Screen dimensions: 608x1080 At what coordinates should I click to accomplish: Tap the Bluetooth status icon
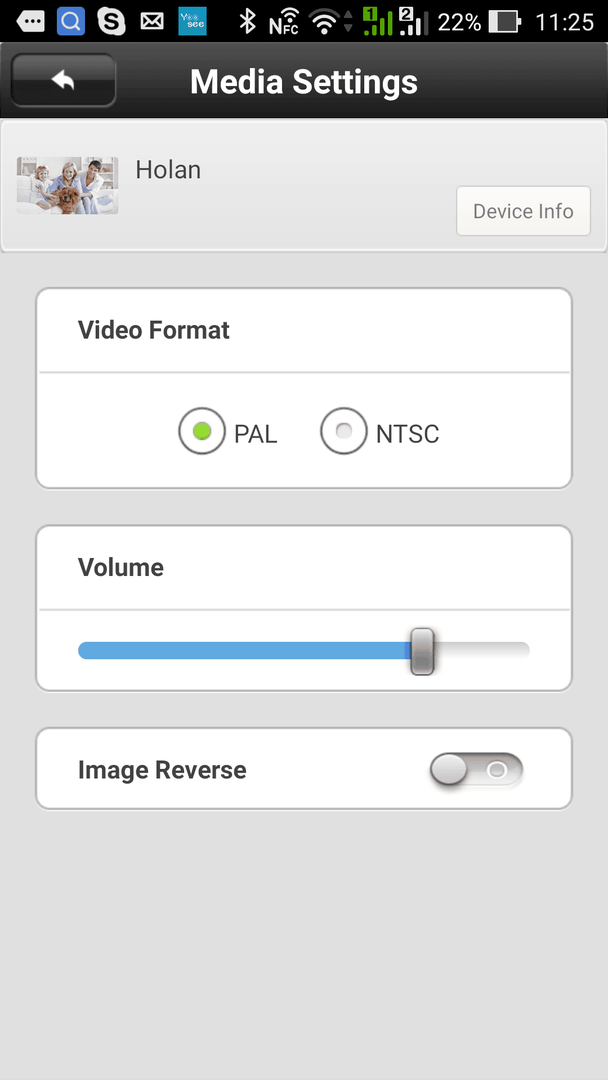point(247,21)
